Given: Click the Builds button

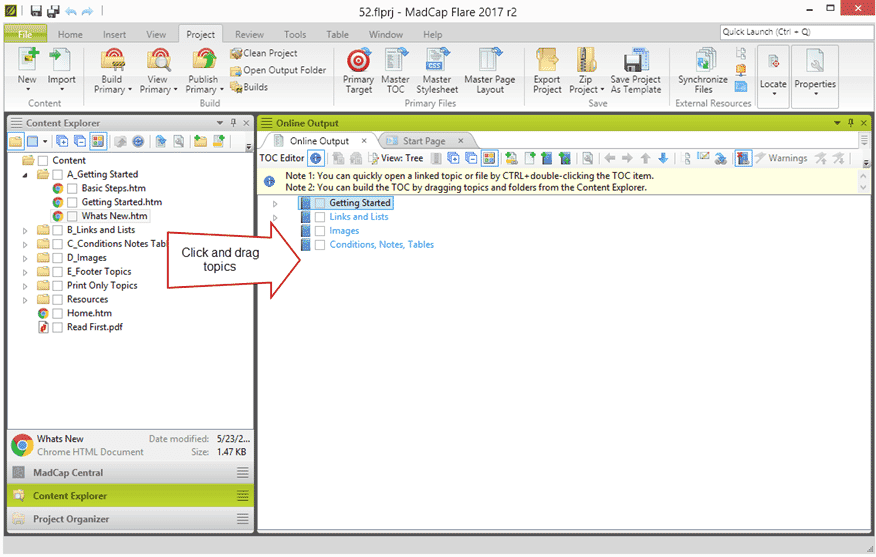Looking at the screenshot, I should click(x=249, y=87).
